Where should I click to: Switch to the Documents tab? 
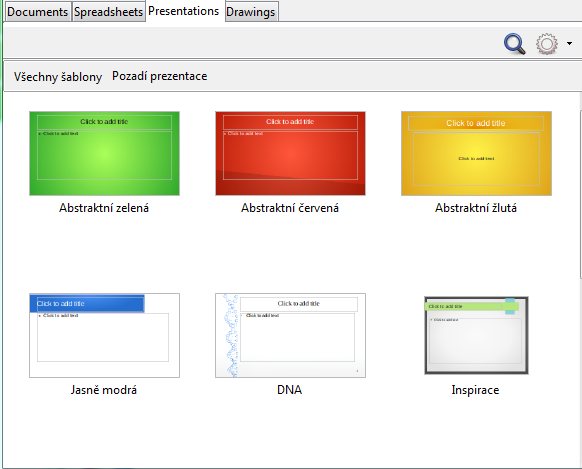pos(37,12)
